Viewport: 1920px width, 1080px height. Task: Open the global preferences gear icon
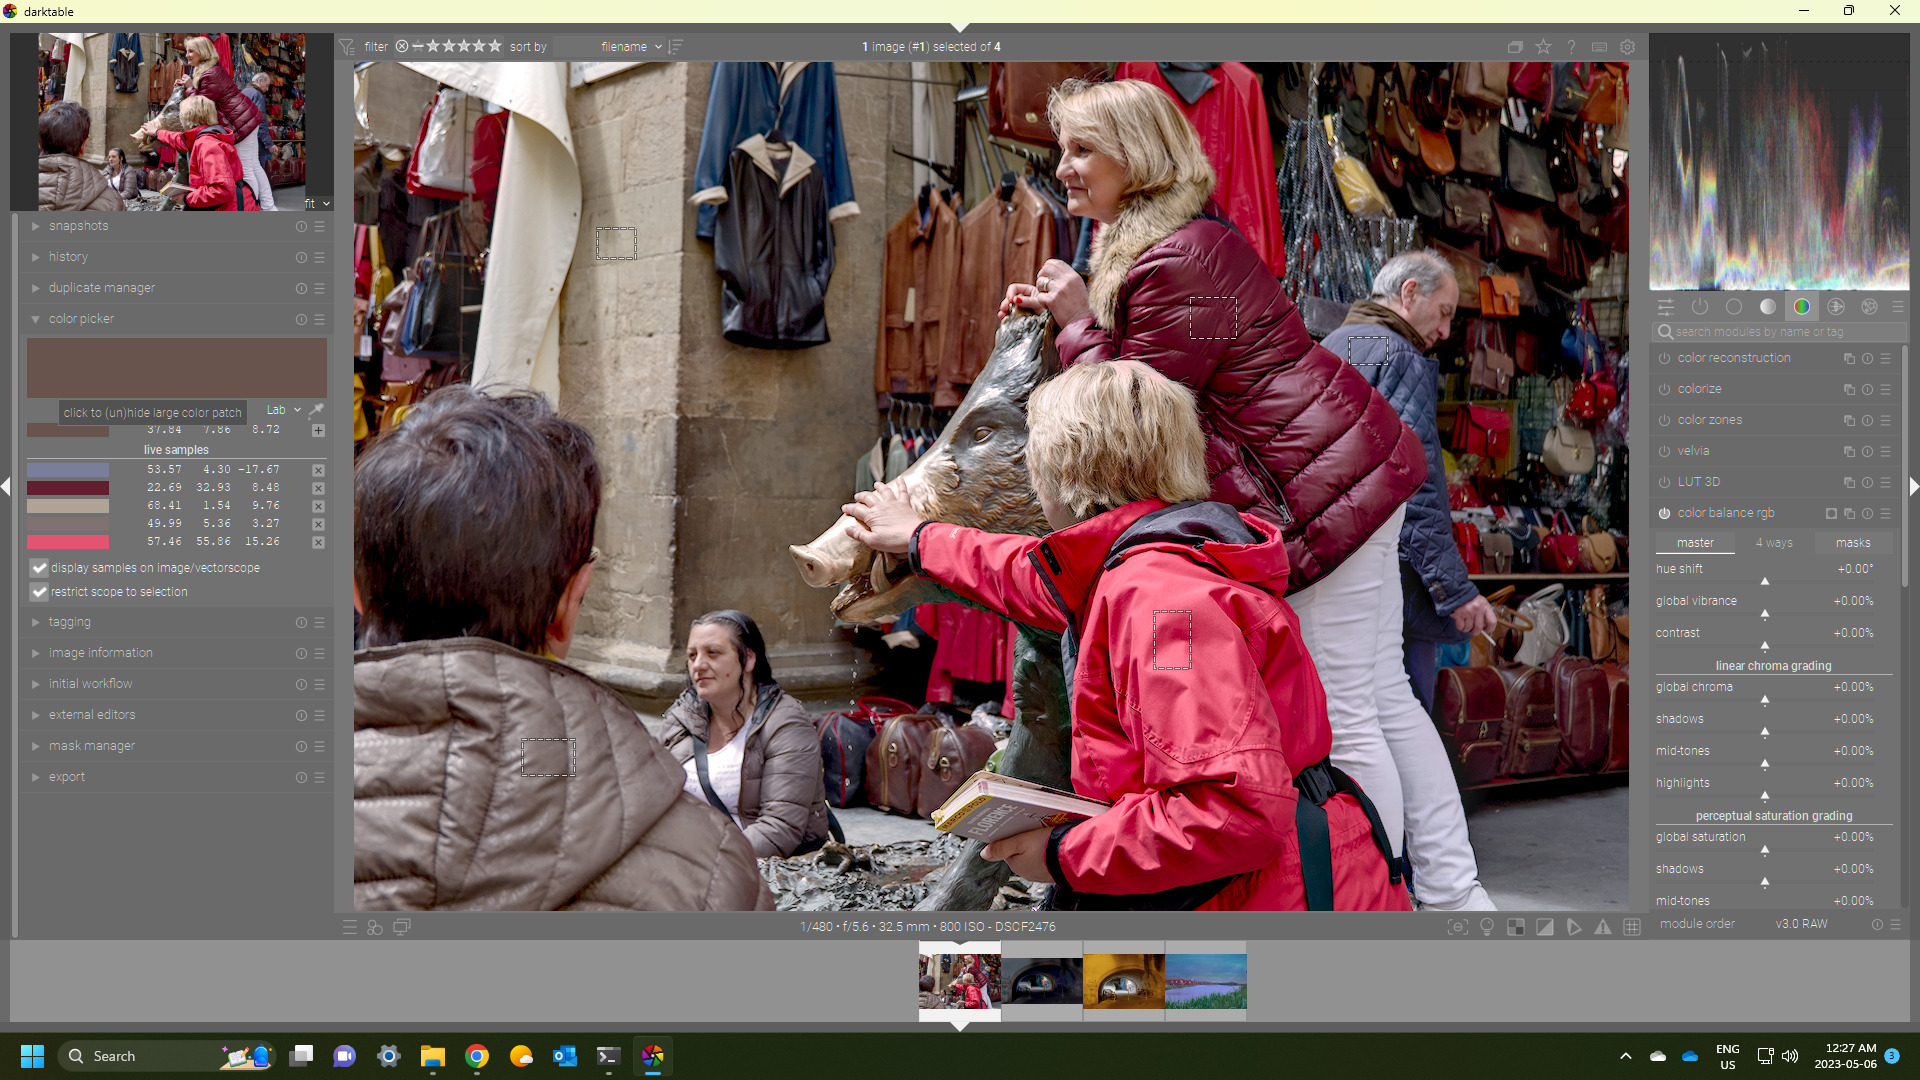pos(1627,47)
